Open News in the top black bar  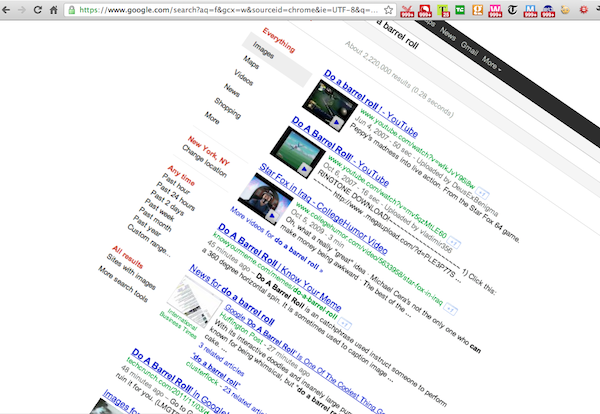tap(448, 34)
